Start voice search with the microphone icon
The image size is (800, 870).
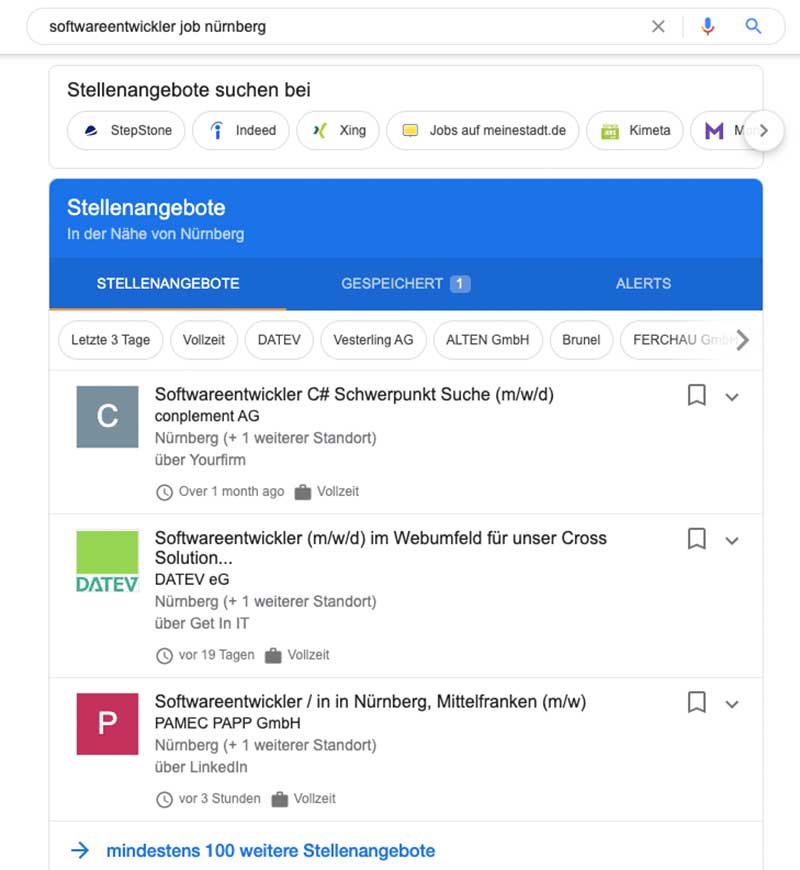pyautogui.click(x=707, y=26)
